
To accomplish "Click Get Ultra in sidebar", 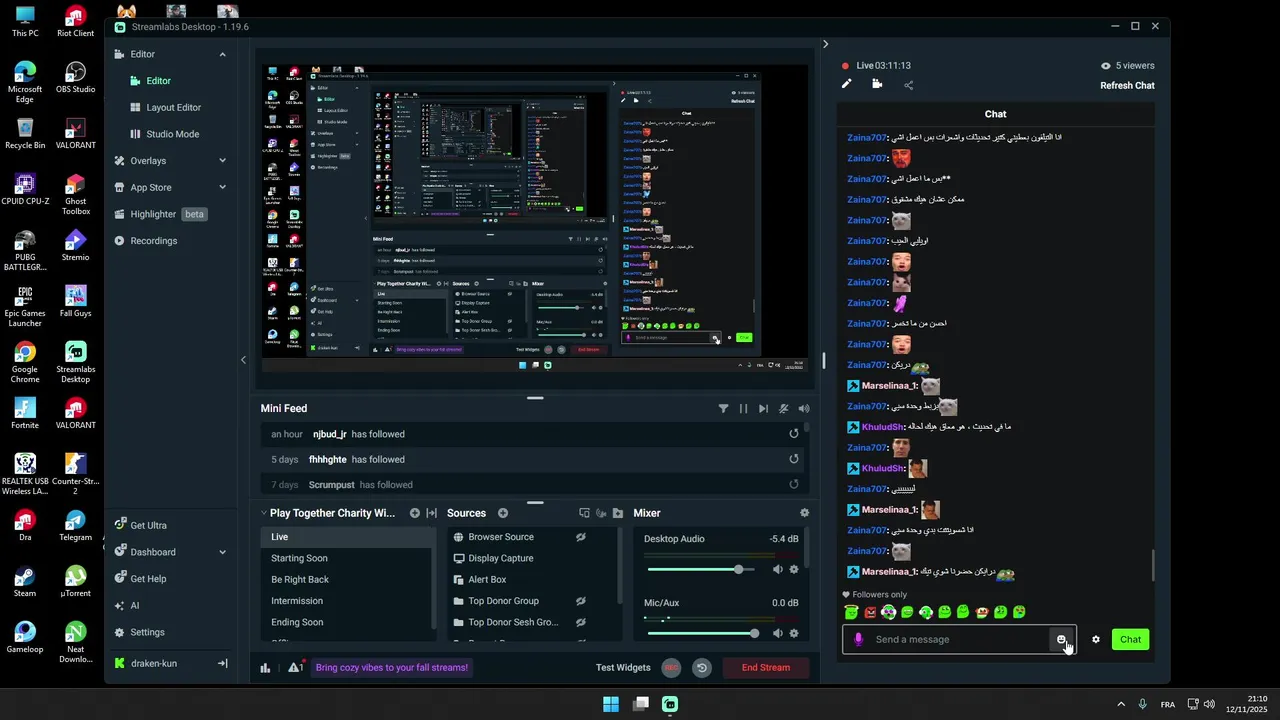I will coord(148,525).
